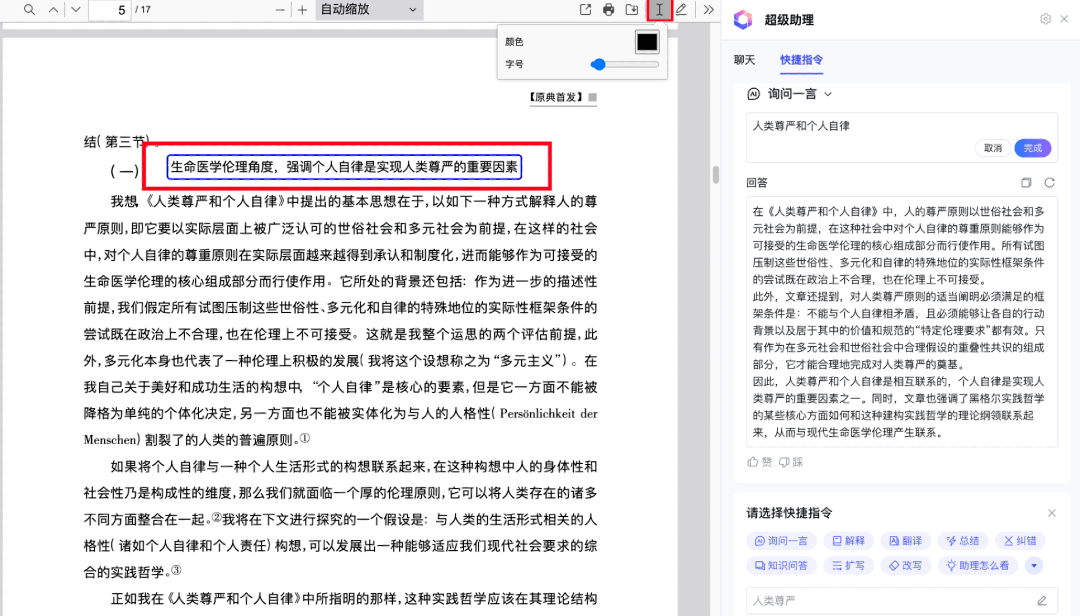Select the pen drawing tool icon
The image size is (1080, 616).
[x=682, y=10]
